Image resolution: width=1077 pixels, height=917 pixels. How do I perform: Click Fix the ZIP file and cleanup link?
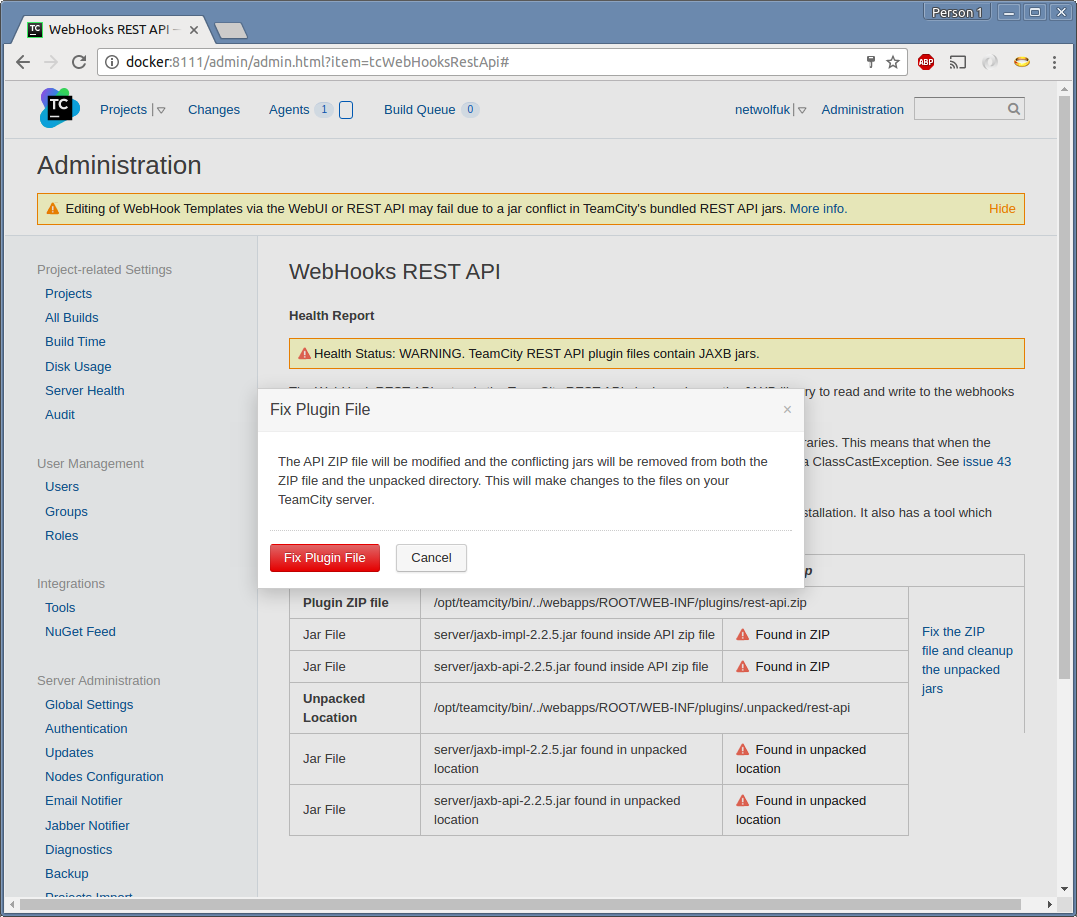point(967,660)
